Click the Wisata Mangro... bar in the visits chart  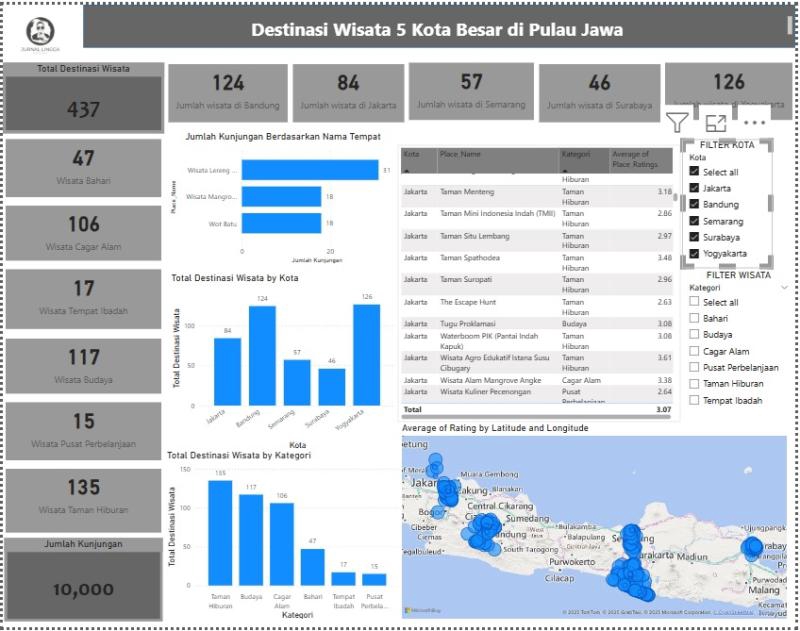[x=281, y=196]
